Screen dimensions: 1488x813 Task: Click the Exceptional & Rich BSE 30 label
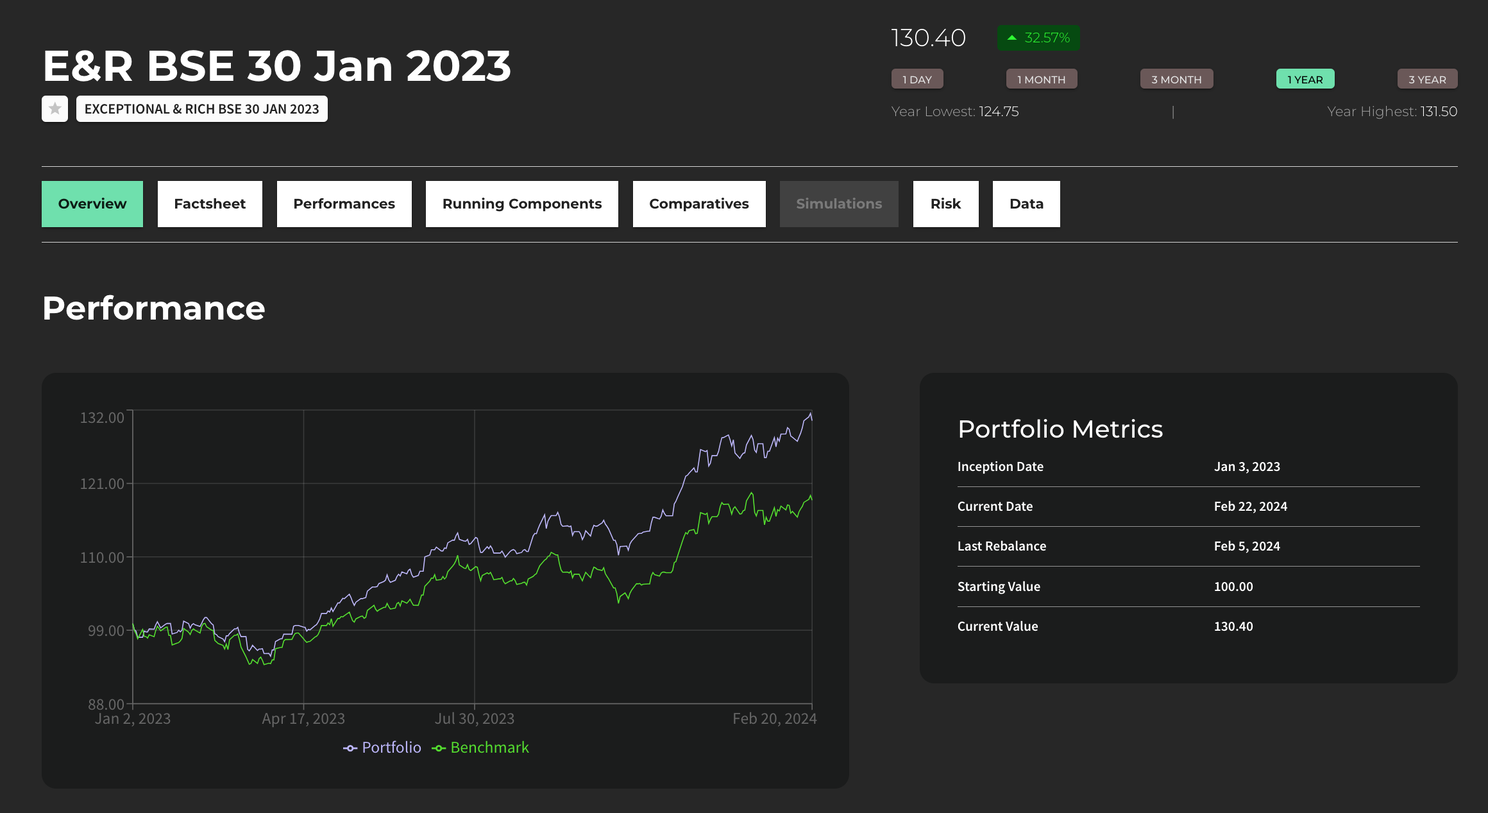202,109
